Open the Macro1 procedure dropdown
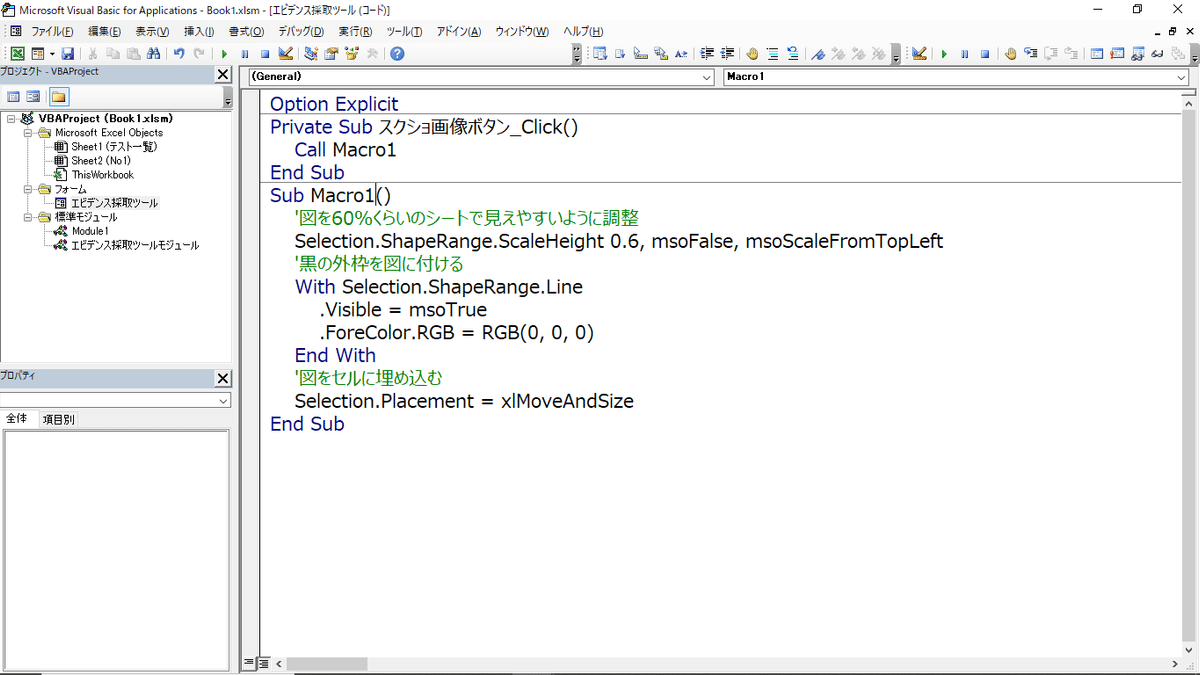Screen dimensions: 1200x675 point(1181,77)
